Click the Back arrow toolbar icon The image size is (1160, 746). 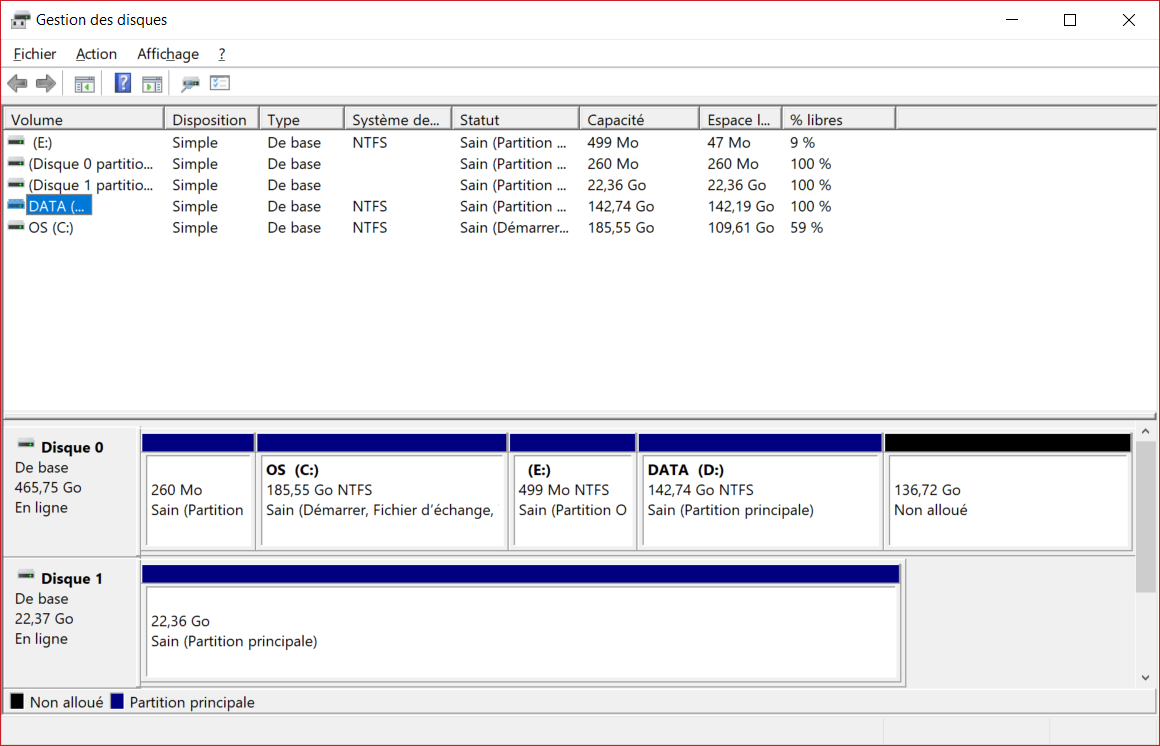pyautogui.click(x=17, y=84)
